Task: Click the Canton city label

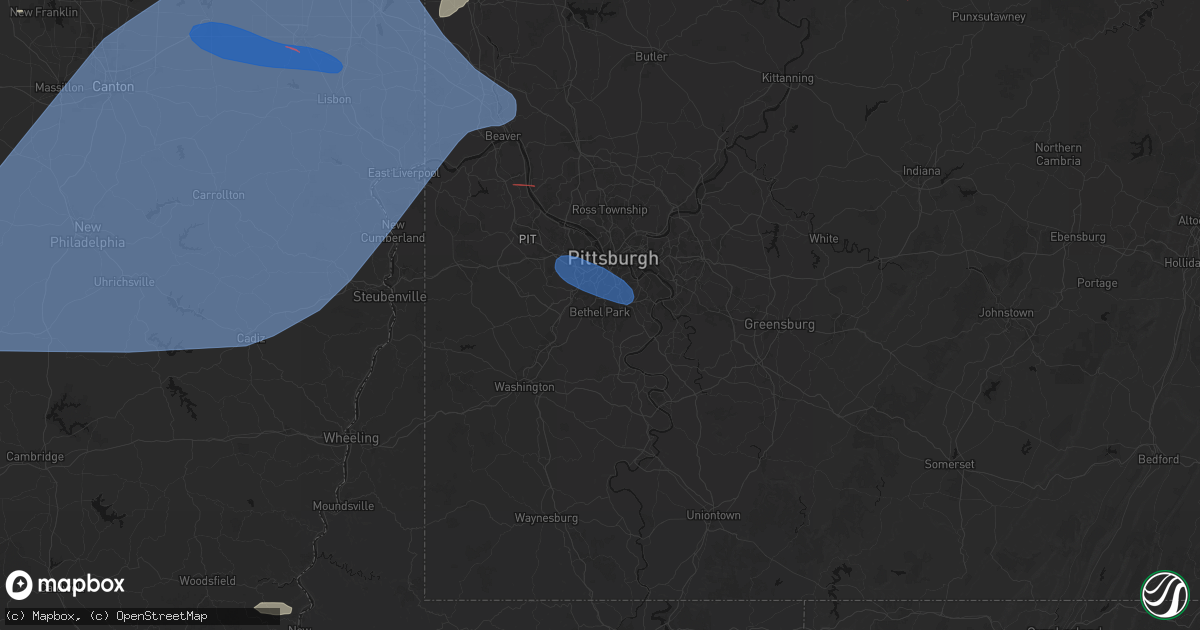Action: click(x=113, y=87)
